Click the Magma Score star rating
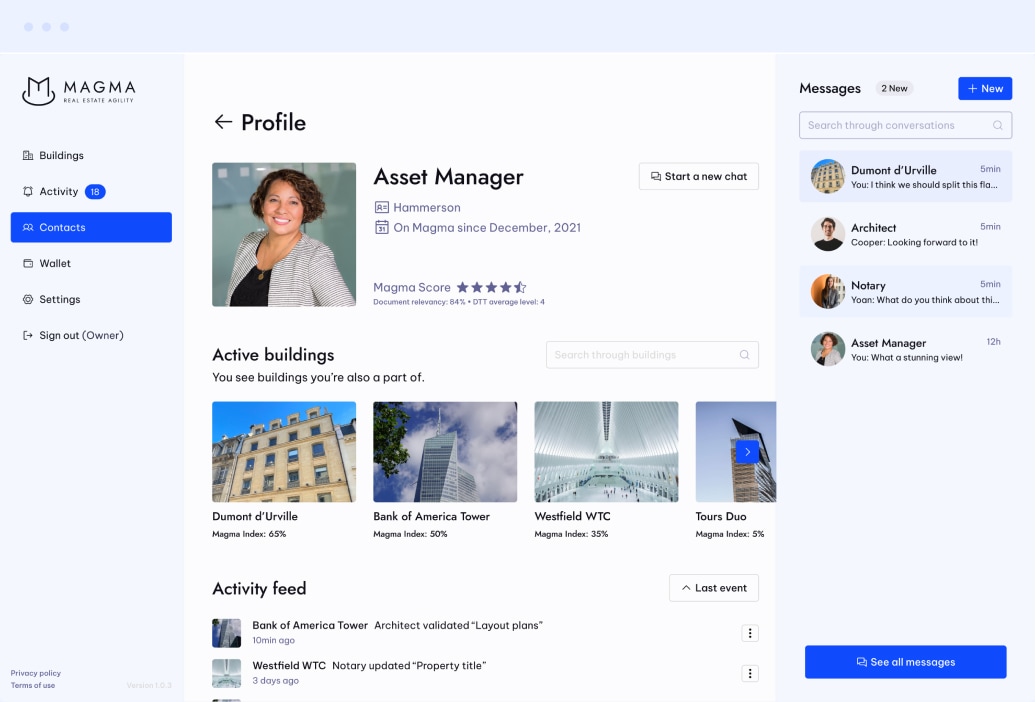1036x702 pixels. [x=489, y=287]
